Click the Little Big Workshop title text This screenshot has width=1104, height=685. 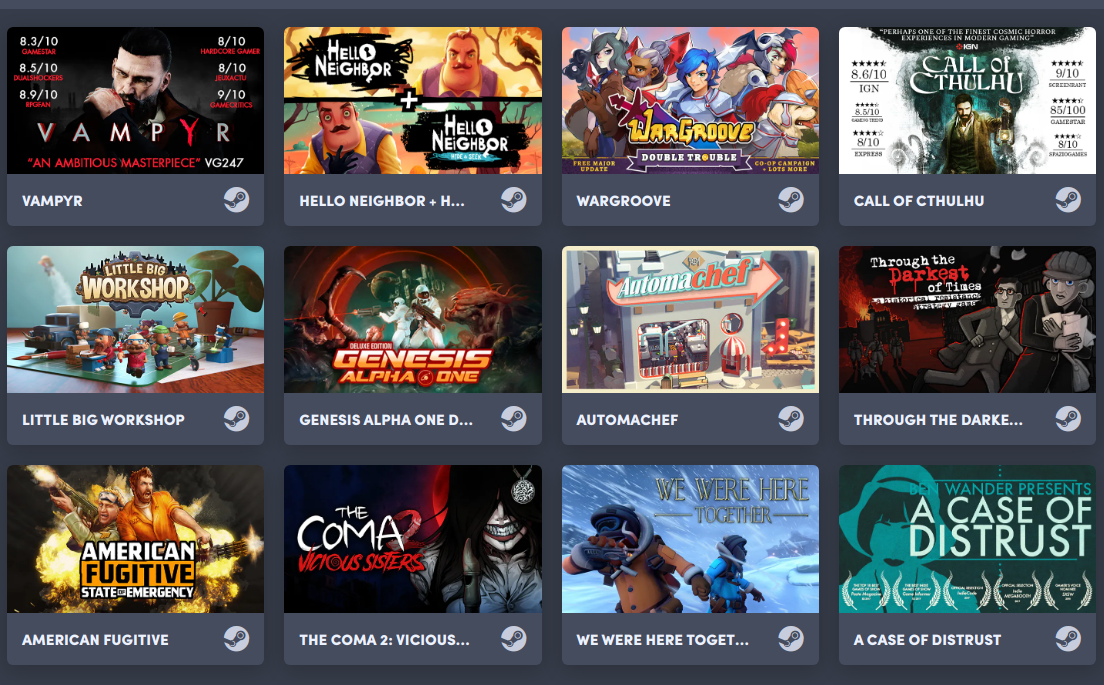tap(104, 420)
